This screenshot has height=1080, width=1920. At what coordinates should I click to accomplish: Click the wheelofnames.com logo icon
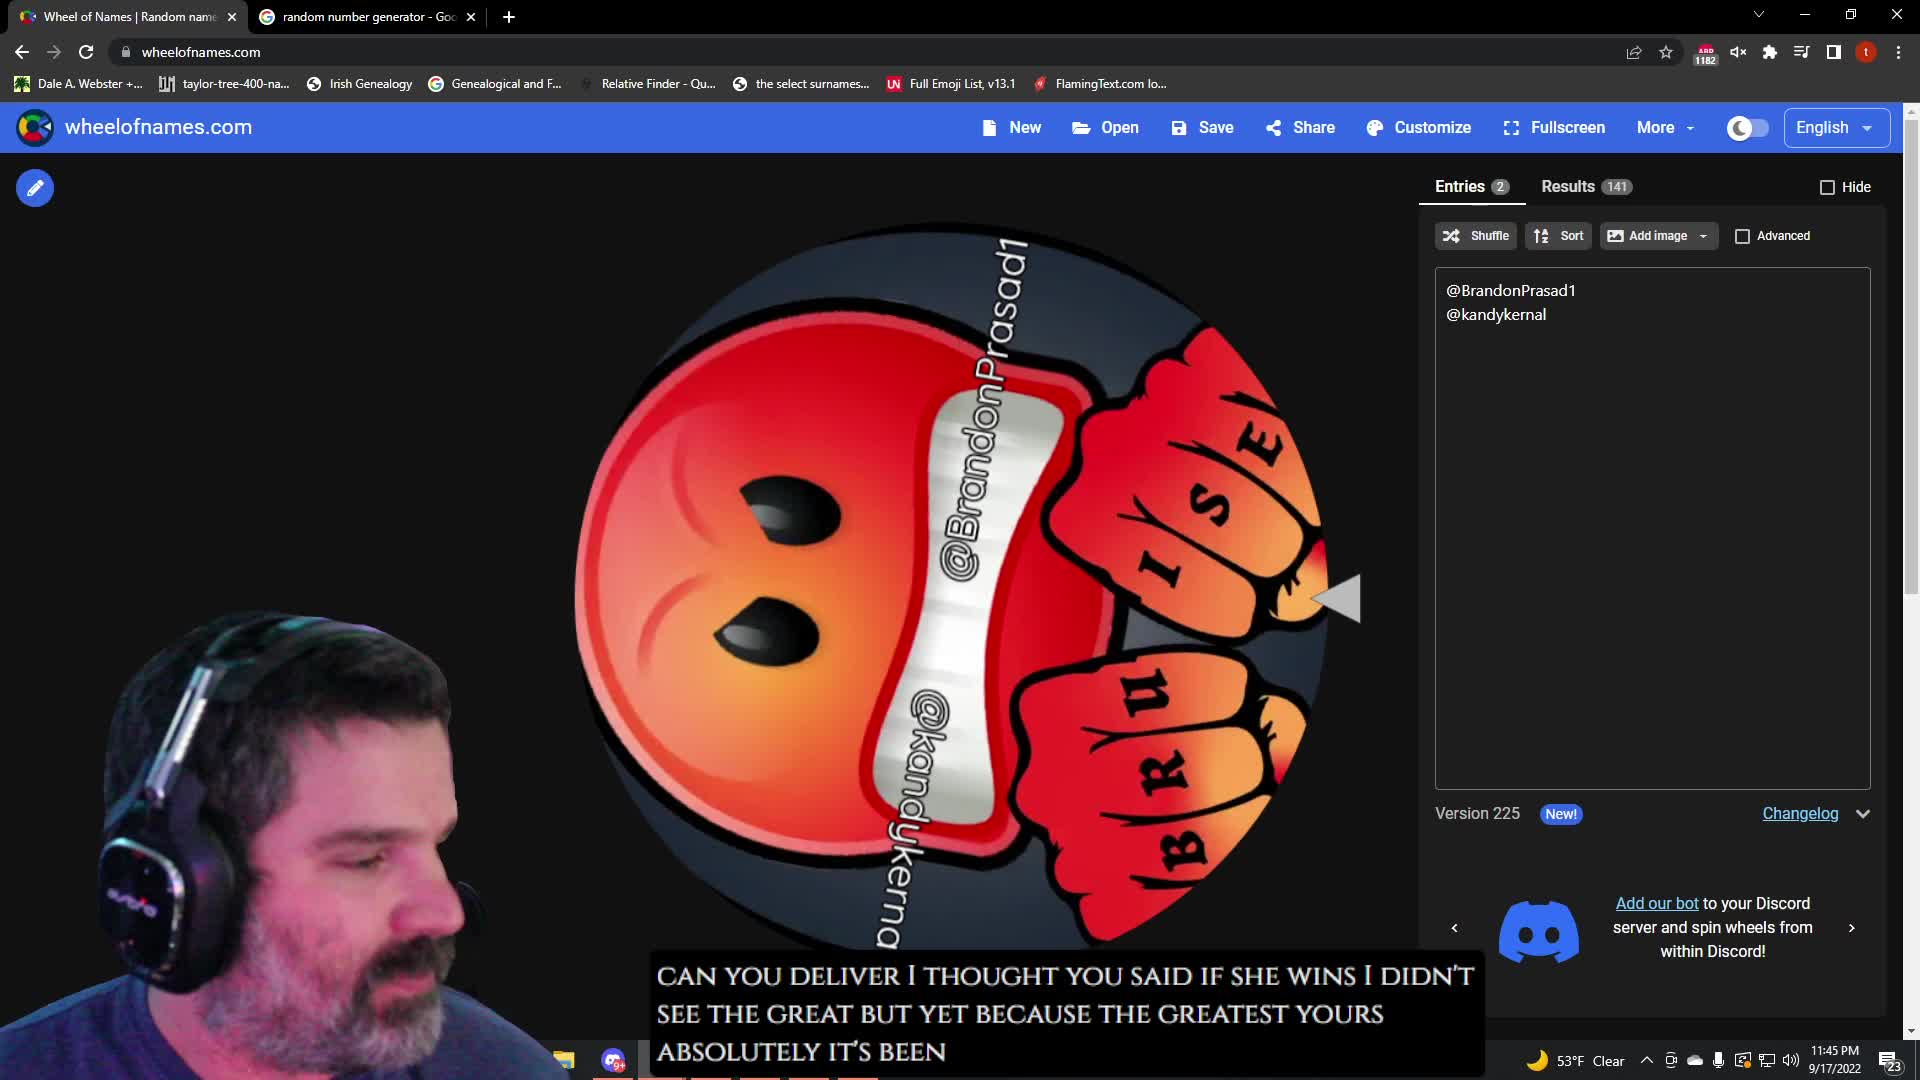click(35, 128)
